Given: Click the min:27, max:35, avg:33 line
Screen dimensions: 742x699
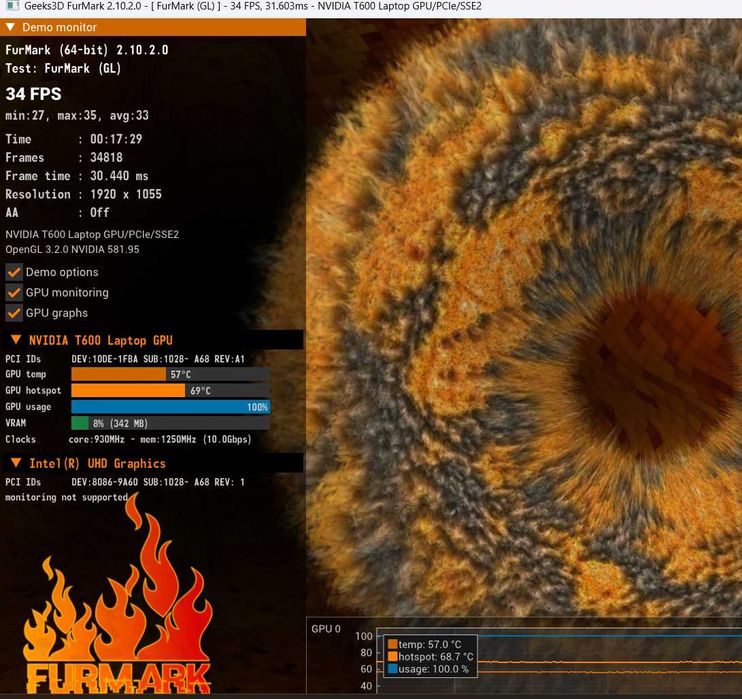Looking at the screenshot, I should 77,115.
